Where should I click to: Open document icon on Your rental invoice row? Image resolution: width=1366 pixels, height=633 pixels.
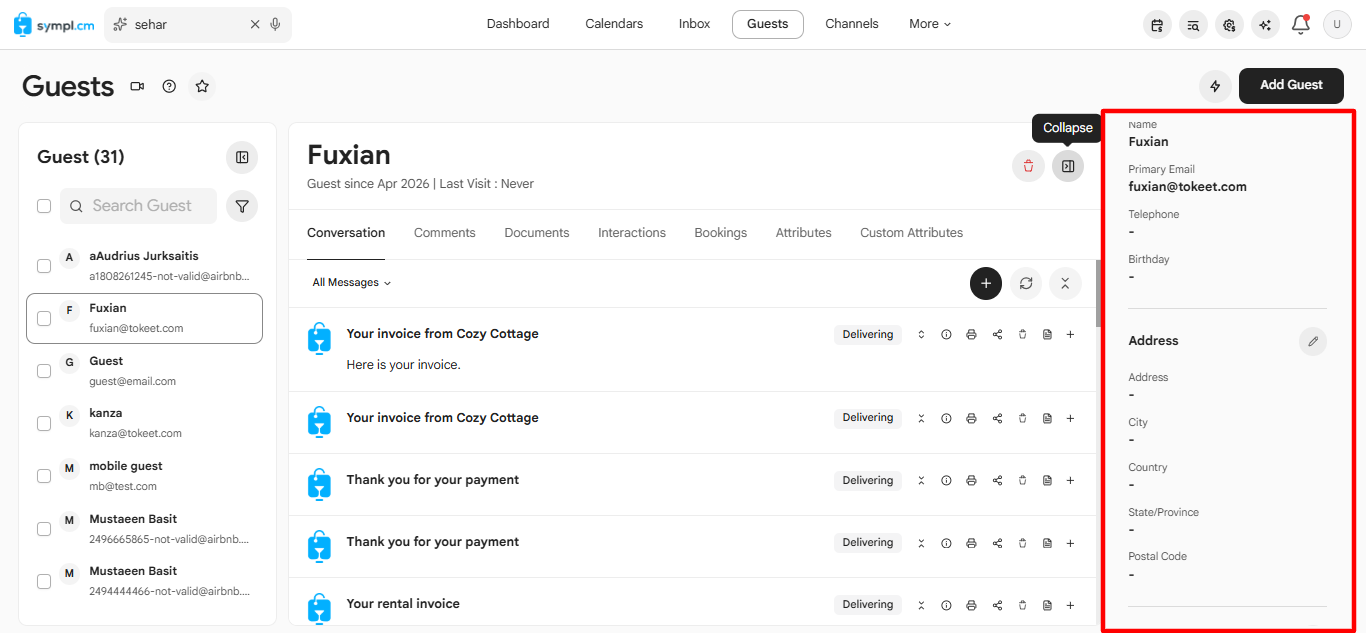1047,605
